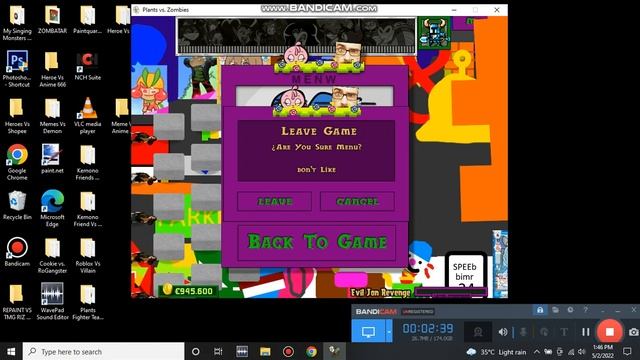640x360 pixels.
Task: Open the Paintquar desktop folder
Action: point(87,20)
